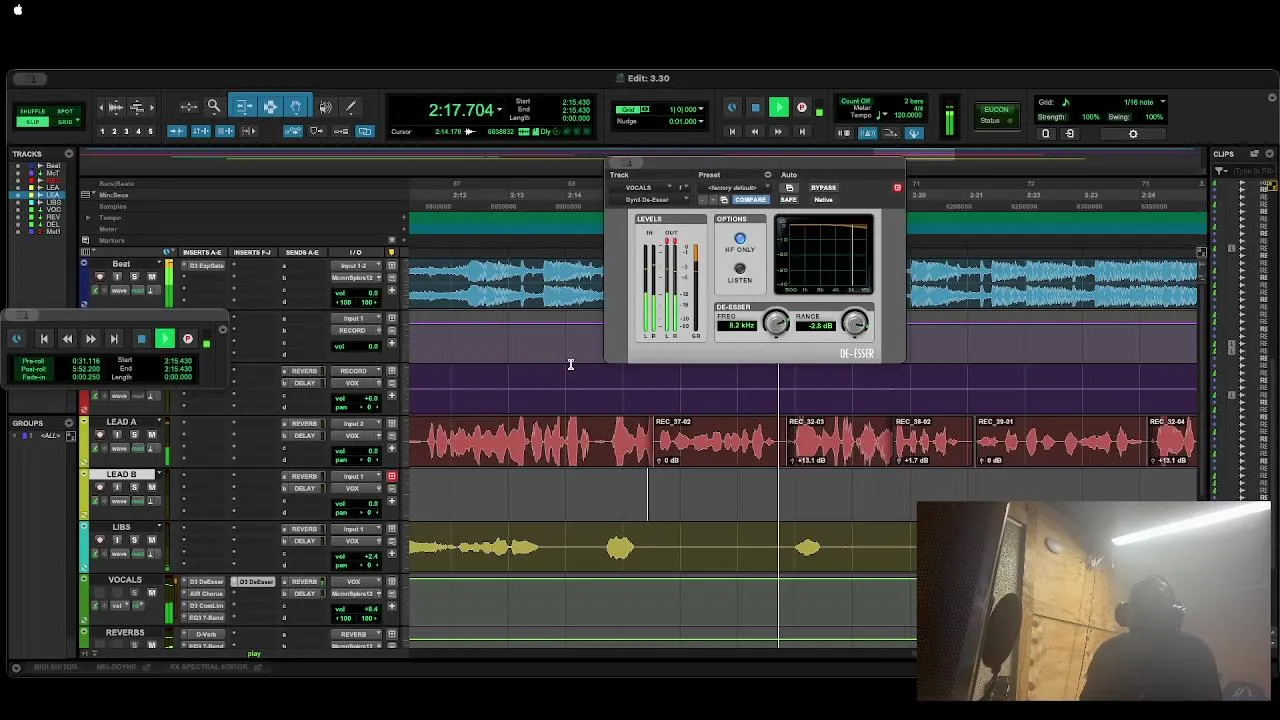Select the Selector tool
Image resolution: width=1280 pixels, height=720 pixels.
click(270, 106)
